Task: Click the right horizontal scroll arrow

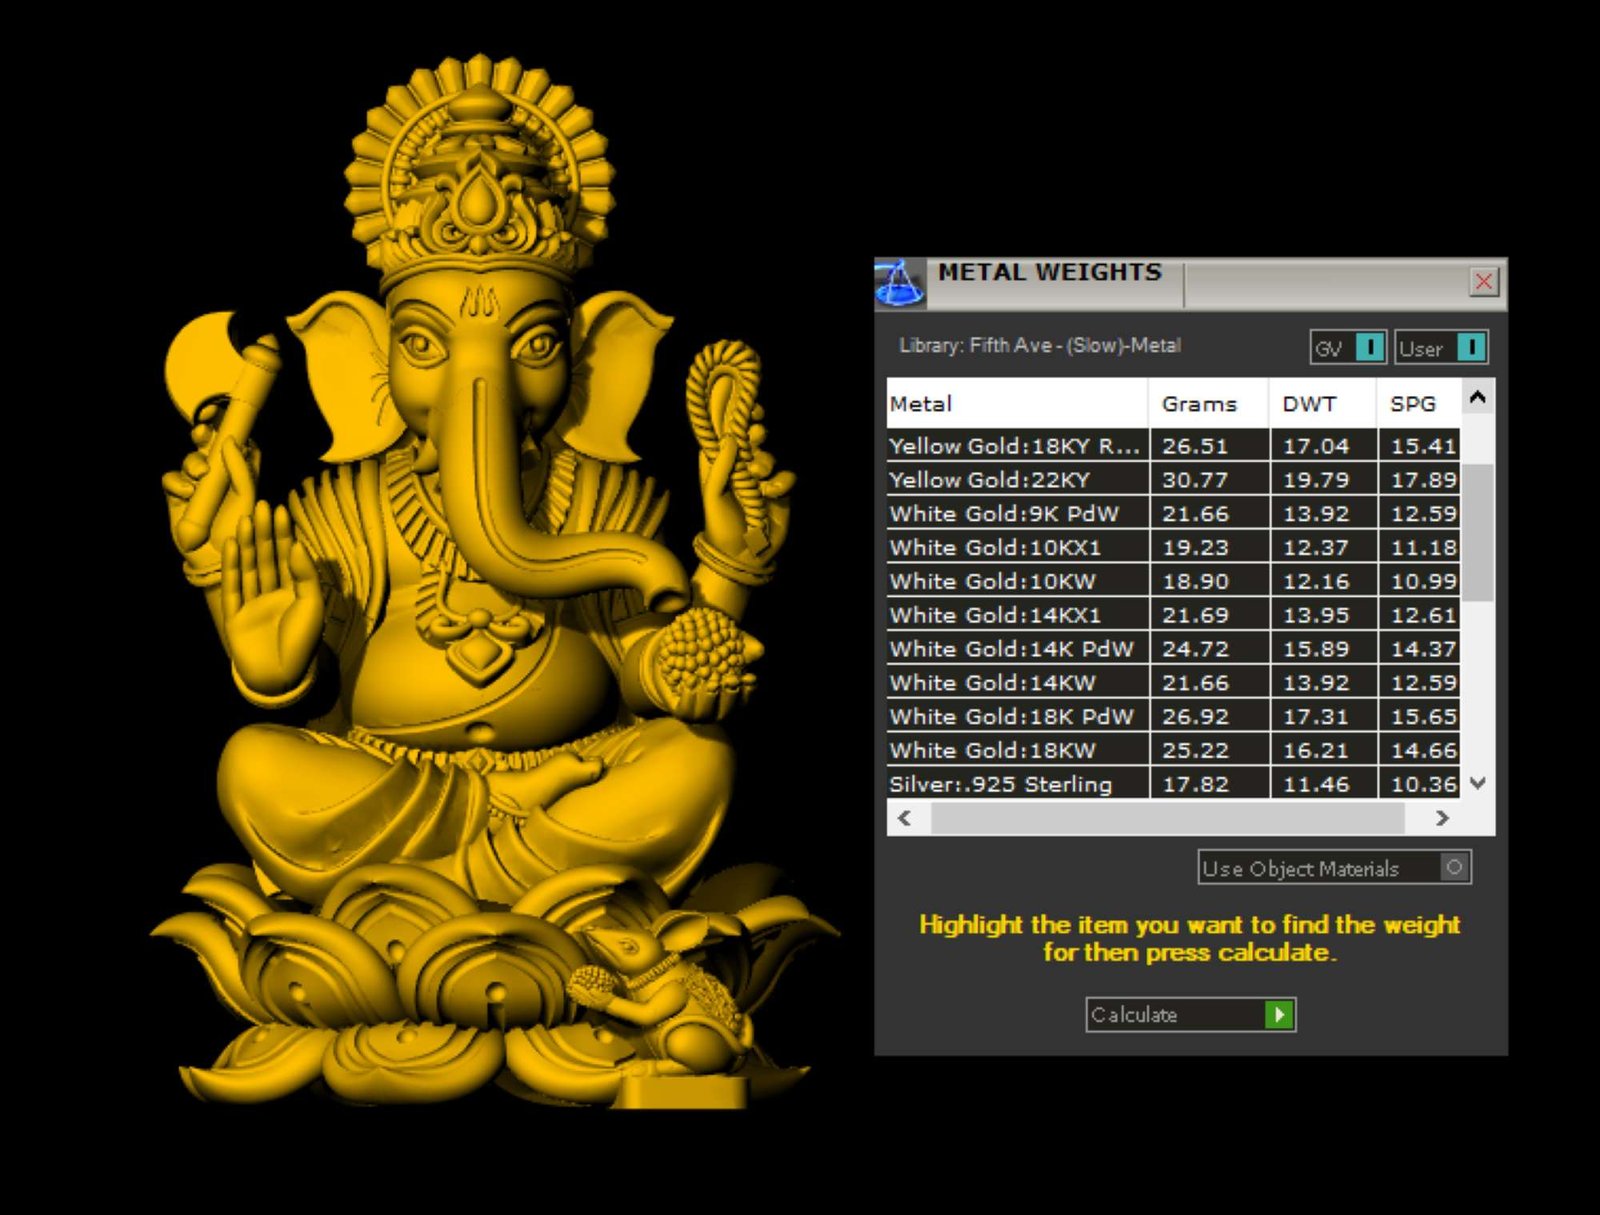Action: [x=1441, y=818]
